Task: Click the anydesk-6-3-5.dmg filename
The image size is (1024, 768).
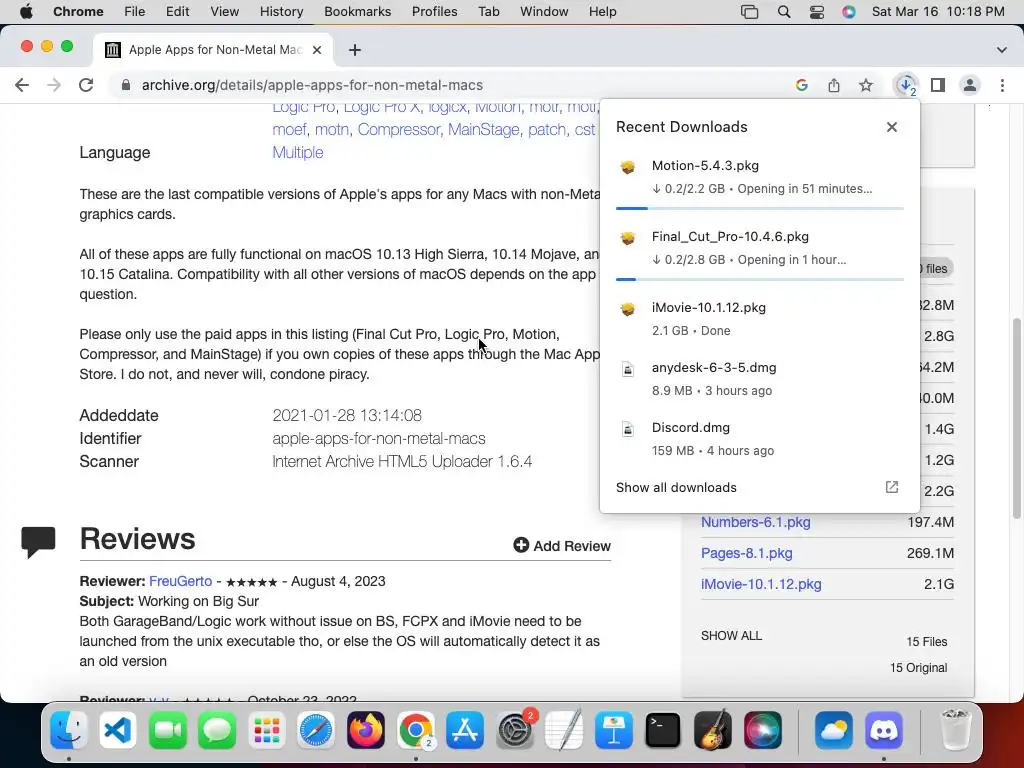Action: (x=714, y=367)
